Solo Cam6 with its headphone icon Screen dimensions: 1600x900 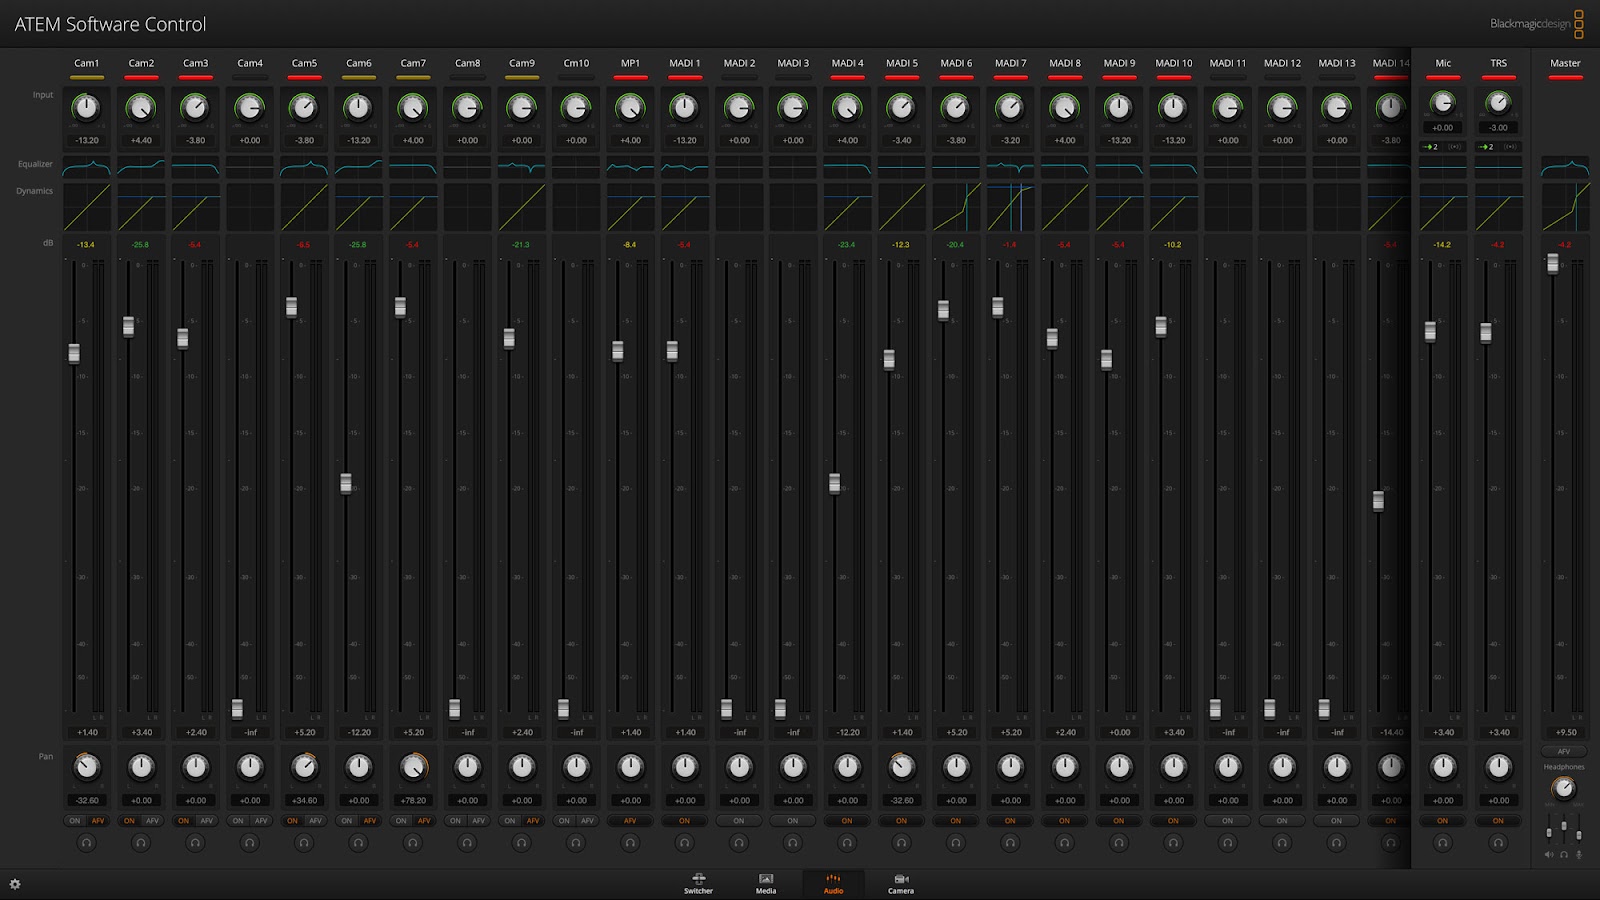(x=358, y=843)
